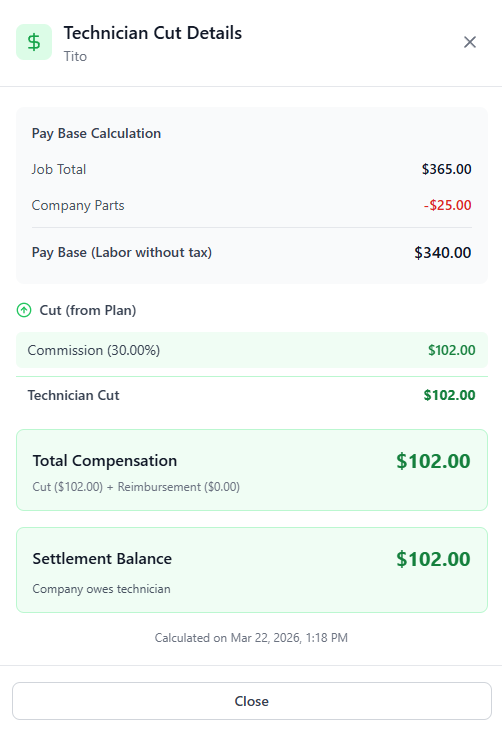Click the Job Total amount $365.00
The width and height of the screenshot is (502, 732).
[x=446, y=169]
